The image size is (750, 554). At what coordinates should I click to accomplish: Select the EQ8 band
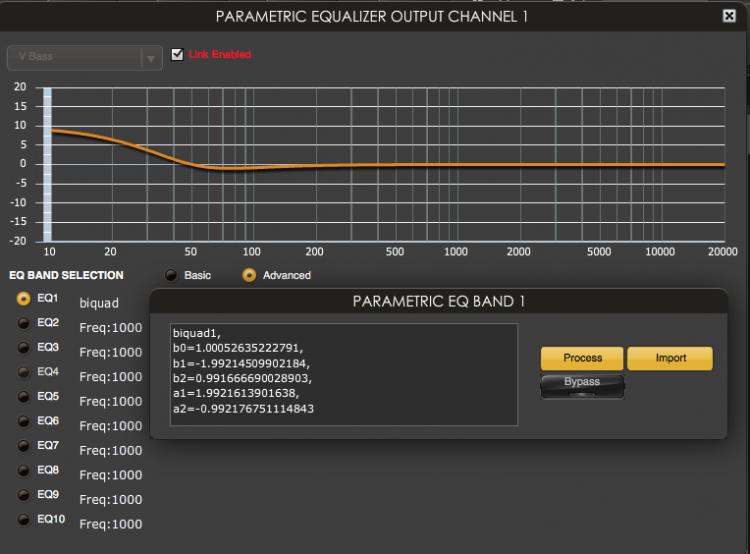pos(23,470)
